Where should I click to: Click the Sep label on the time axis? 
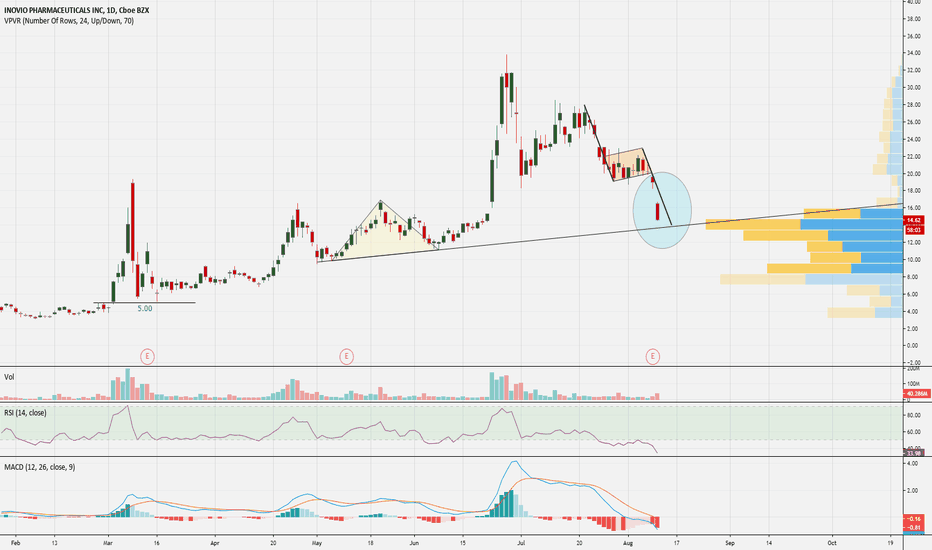730,543
